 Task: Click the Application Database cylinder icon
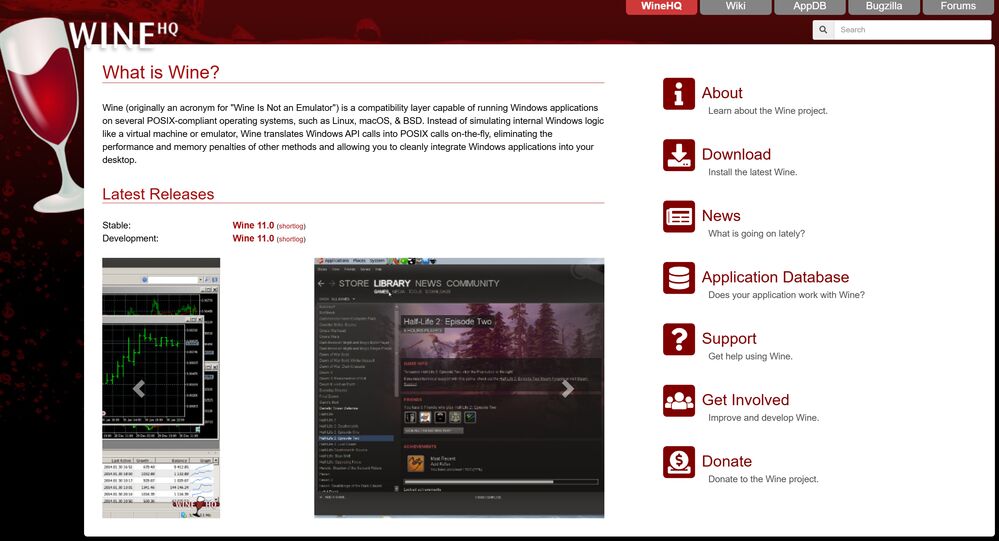[679, 278]
